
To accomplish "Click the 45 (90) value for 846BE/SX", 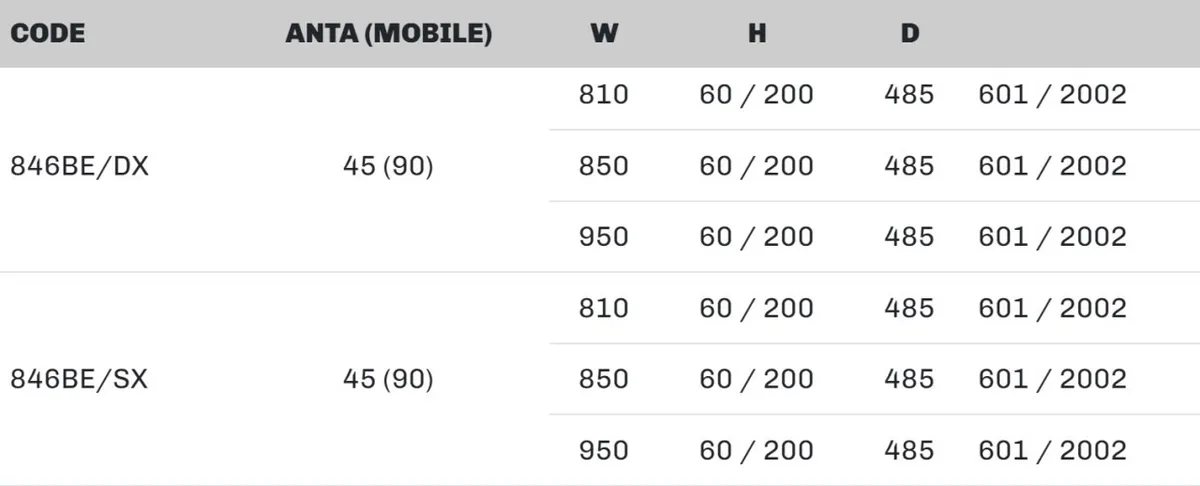I will coord(388,380).
